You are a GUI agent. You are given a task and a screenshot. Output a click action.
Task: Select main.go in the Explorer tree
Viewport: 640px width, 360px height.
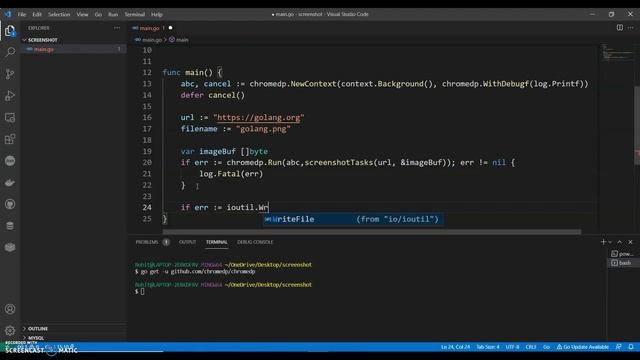click(73, 49)
